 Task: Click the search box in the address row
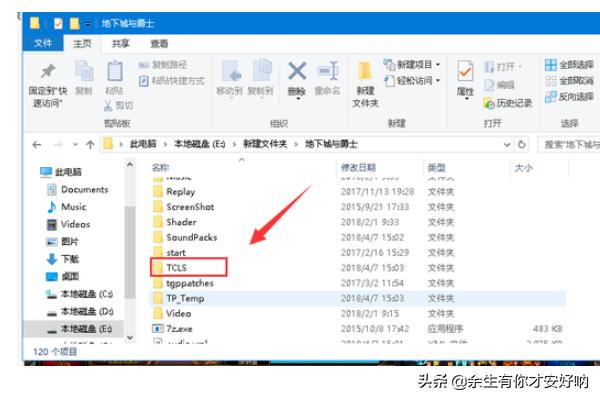click(x=570, y=144)
